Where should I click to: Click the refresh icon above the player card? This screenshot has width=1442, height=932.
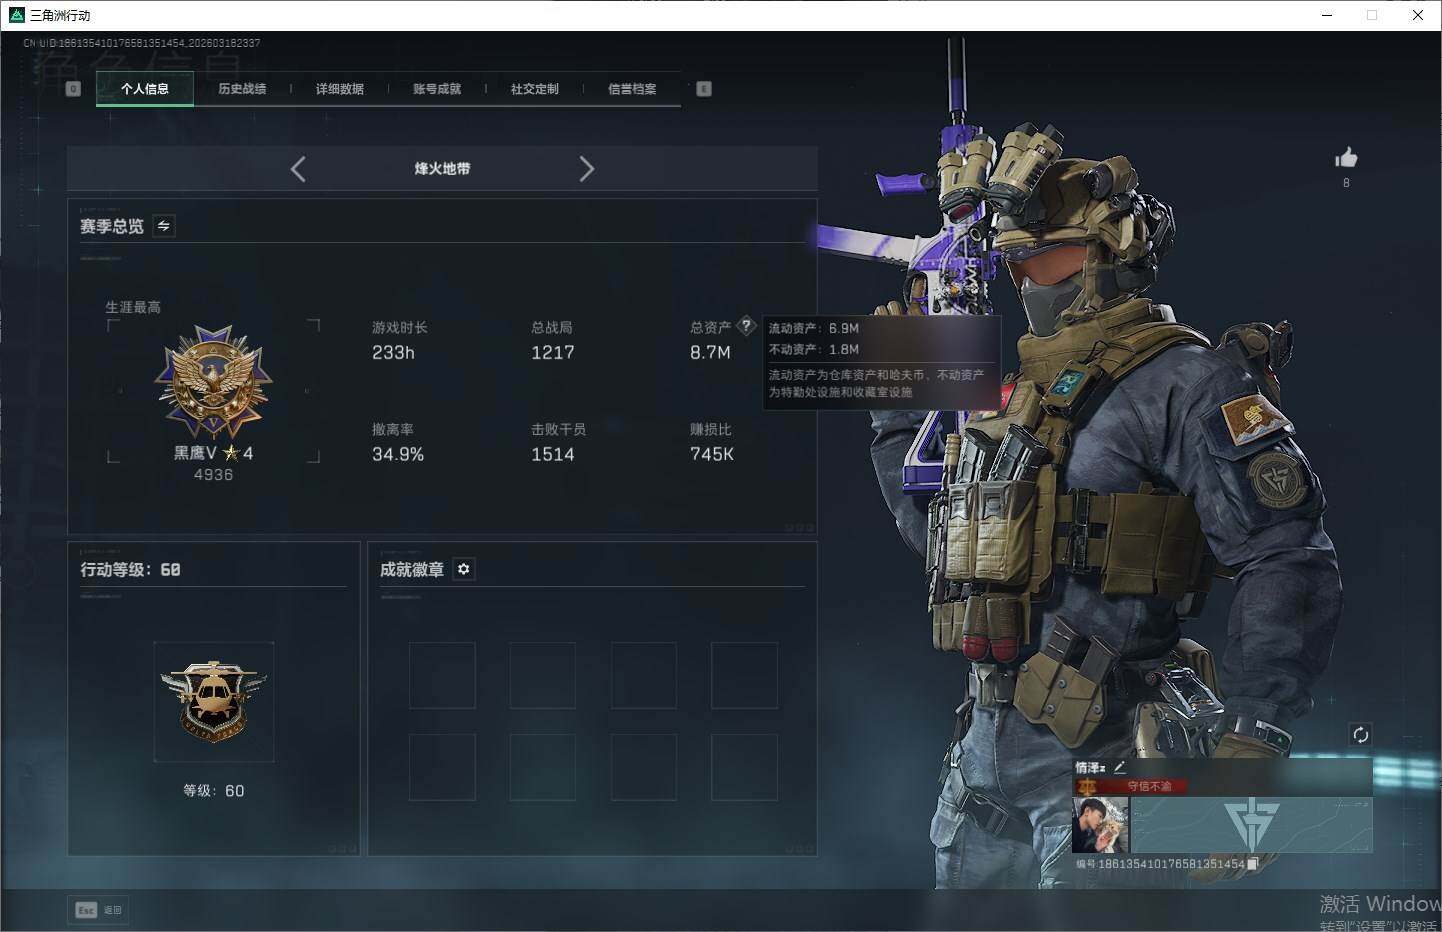(1360, 735)
